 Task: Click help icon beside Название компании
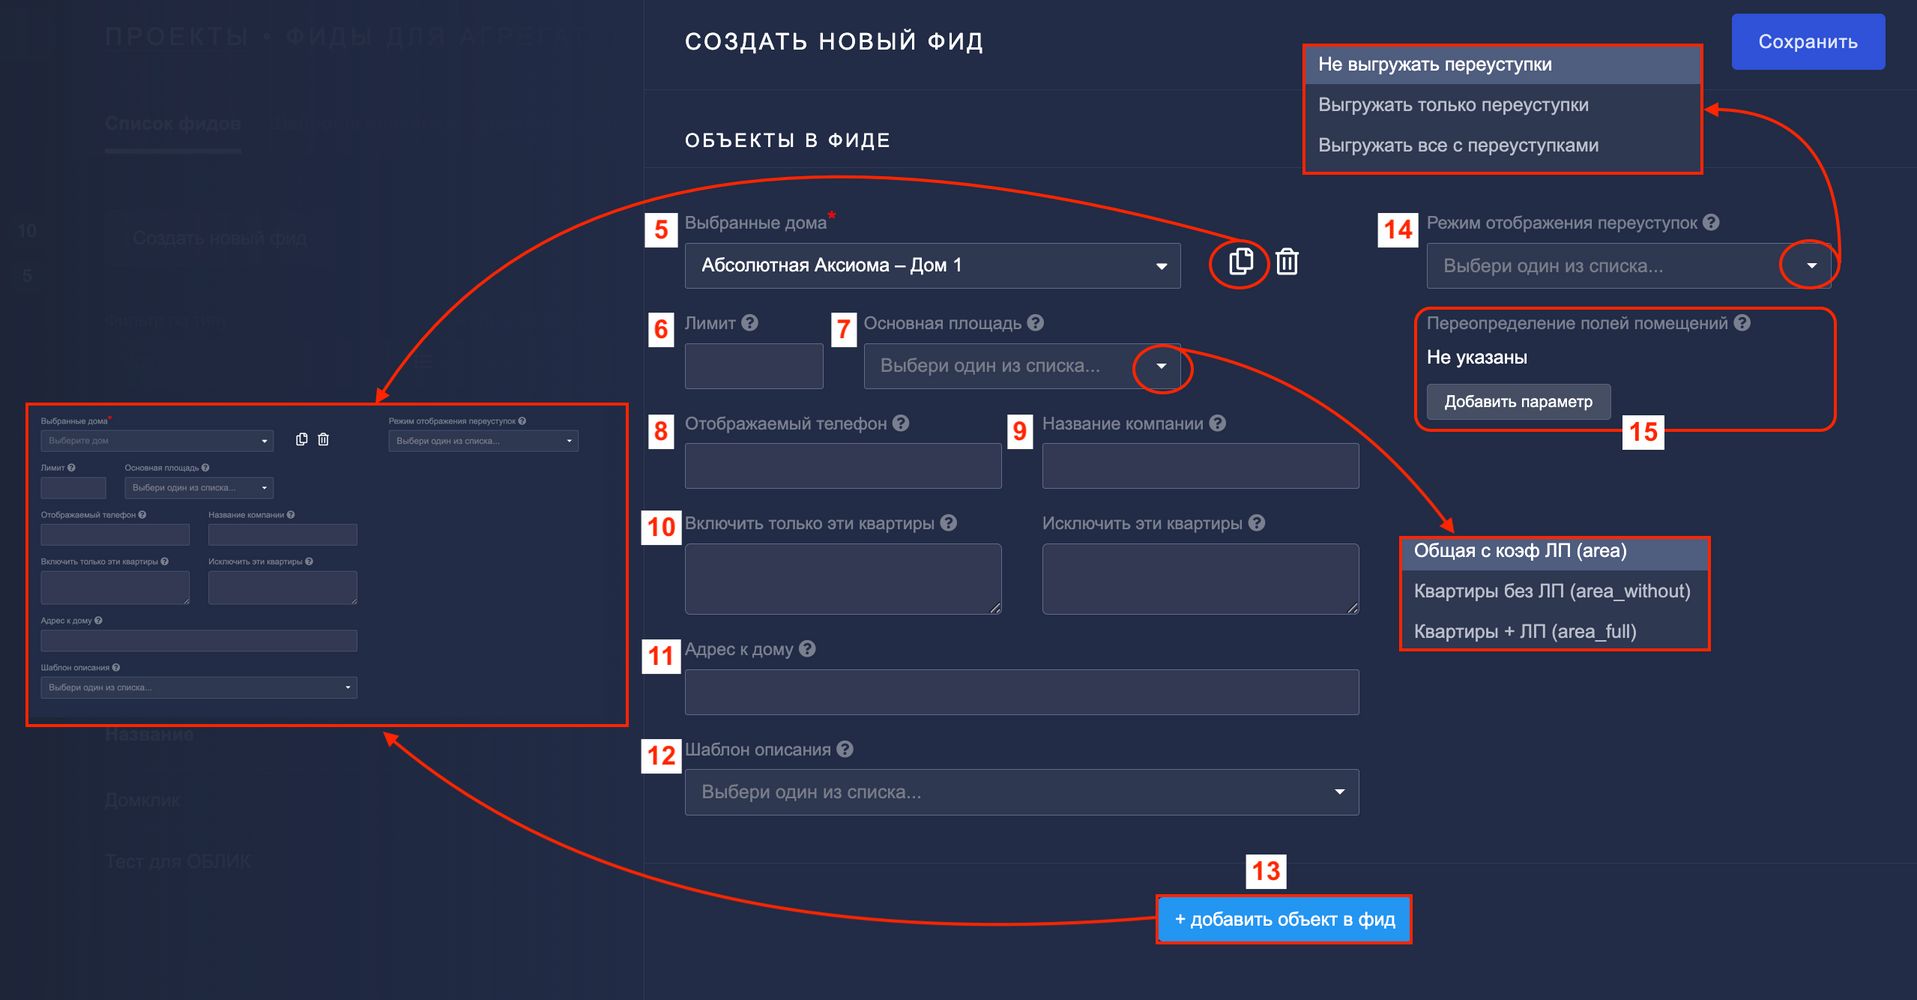pos(1217,423)
